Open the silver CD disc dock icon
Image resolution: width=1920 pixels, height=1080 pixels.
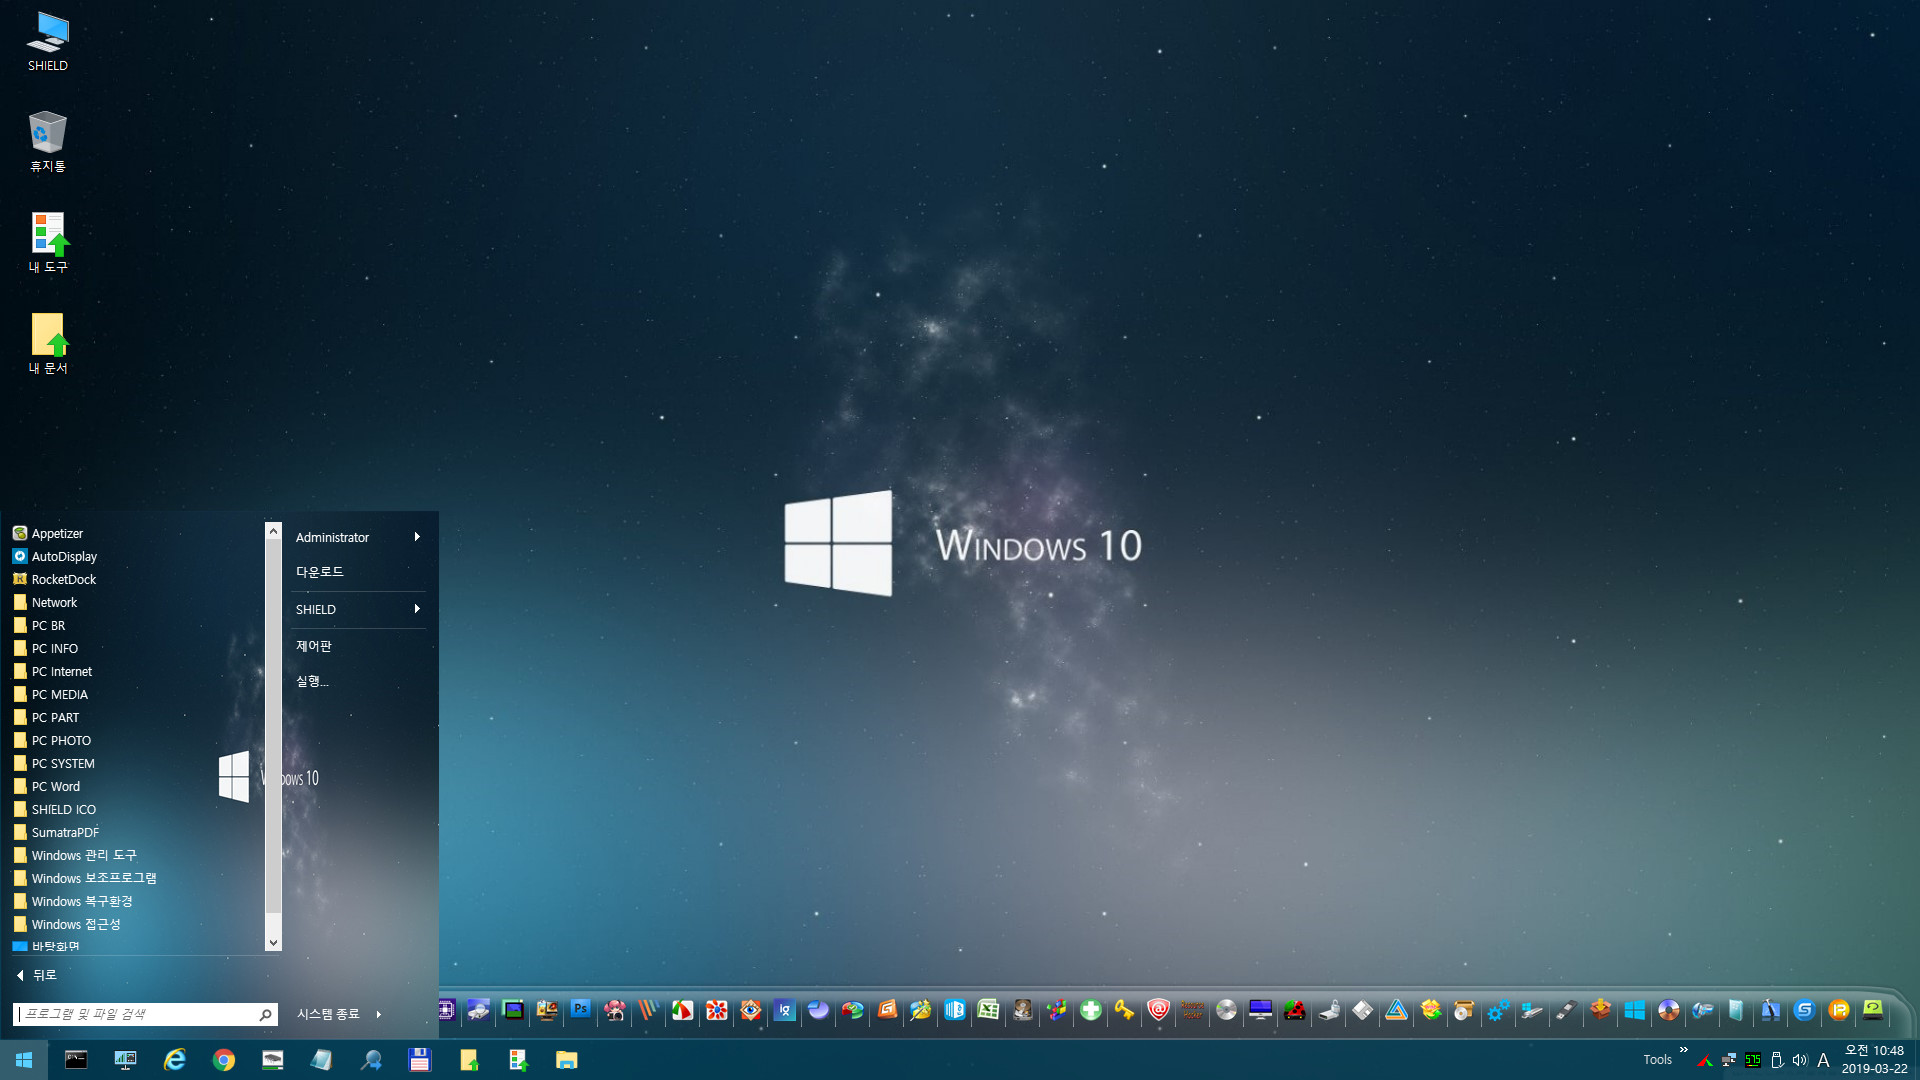pyautogui.click(x=1226, y=1010)
